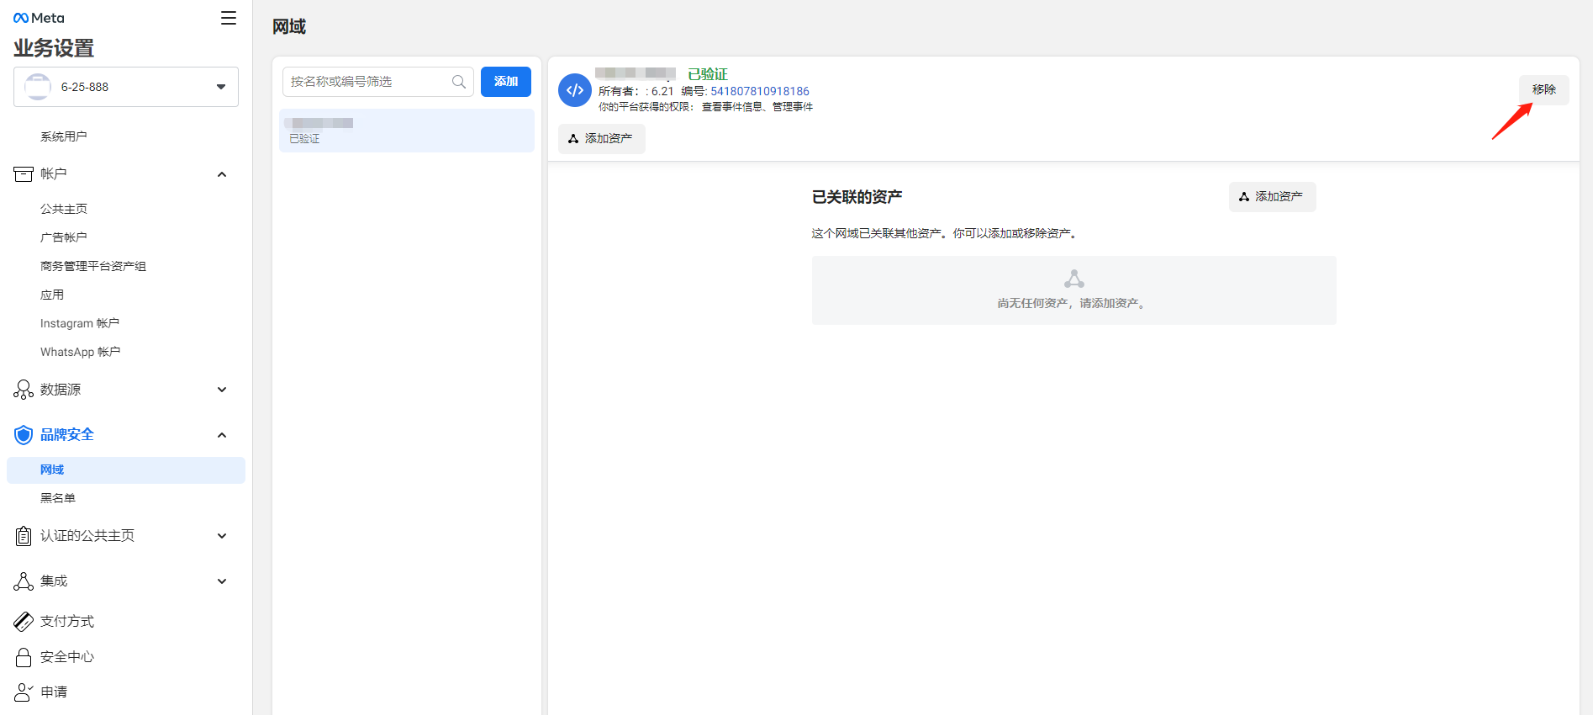Click the 数据源 data sources icon

[23, 390]
